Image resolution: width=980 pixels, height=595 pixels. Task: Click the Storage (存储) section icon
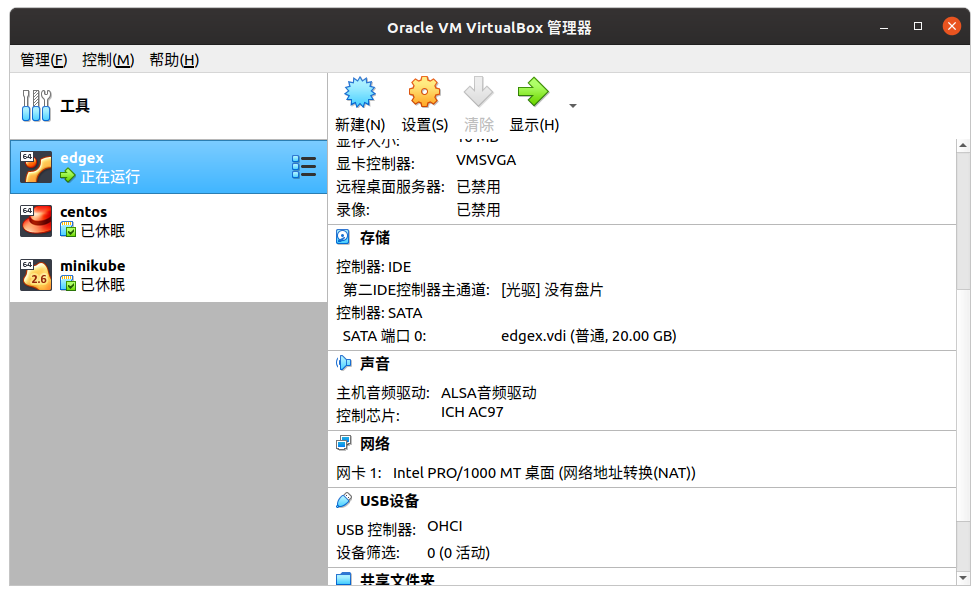(x=343, y=237)
